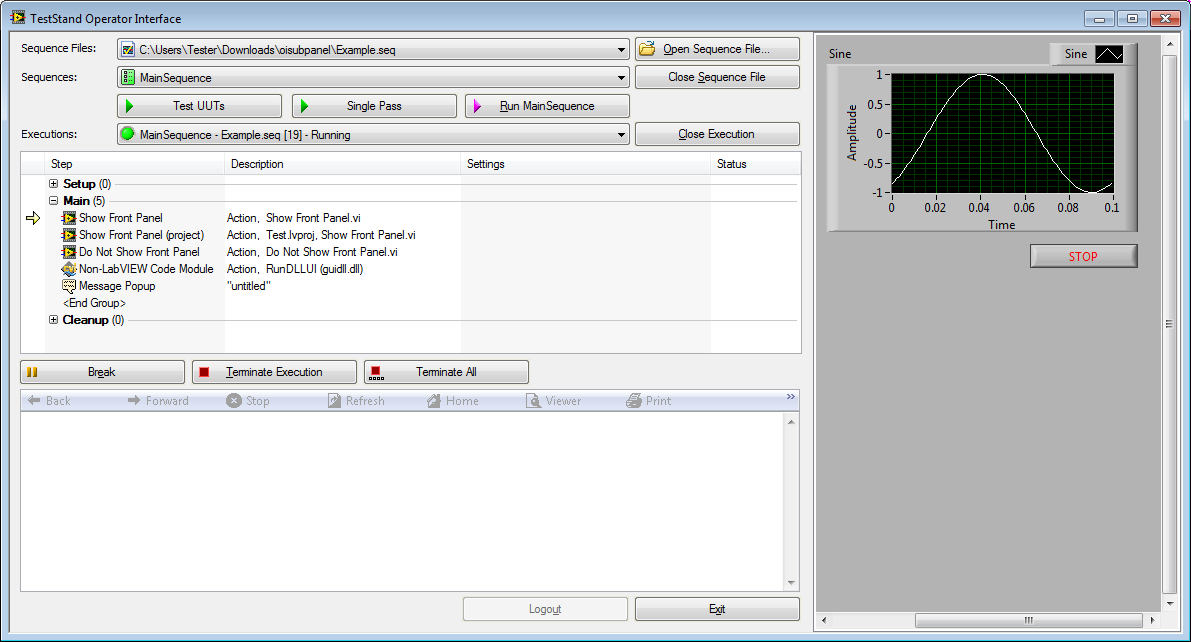Click Run MainSequence button
Image resolution: width=1191 pixels, height=642 pixels.
coord(547,106)
